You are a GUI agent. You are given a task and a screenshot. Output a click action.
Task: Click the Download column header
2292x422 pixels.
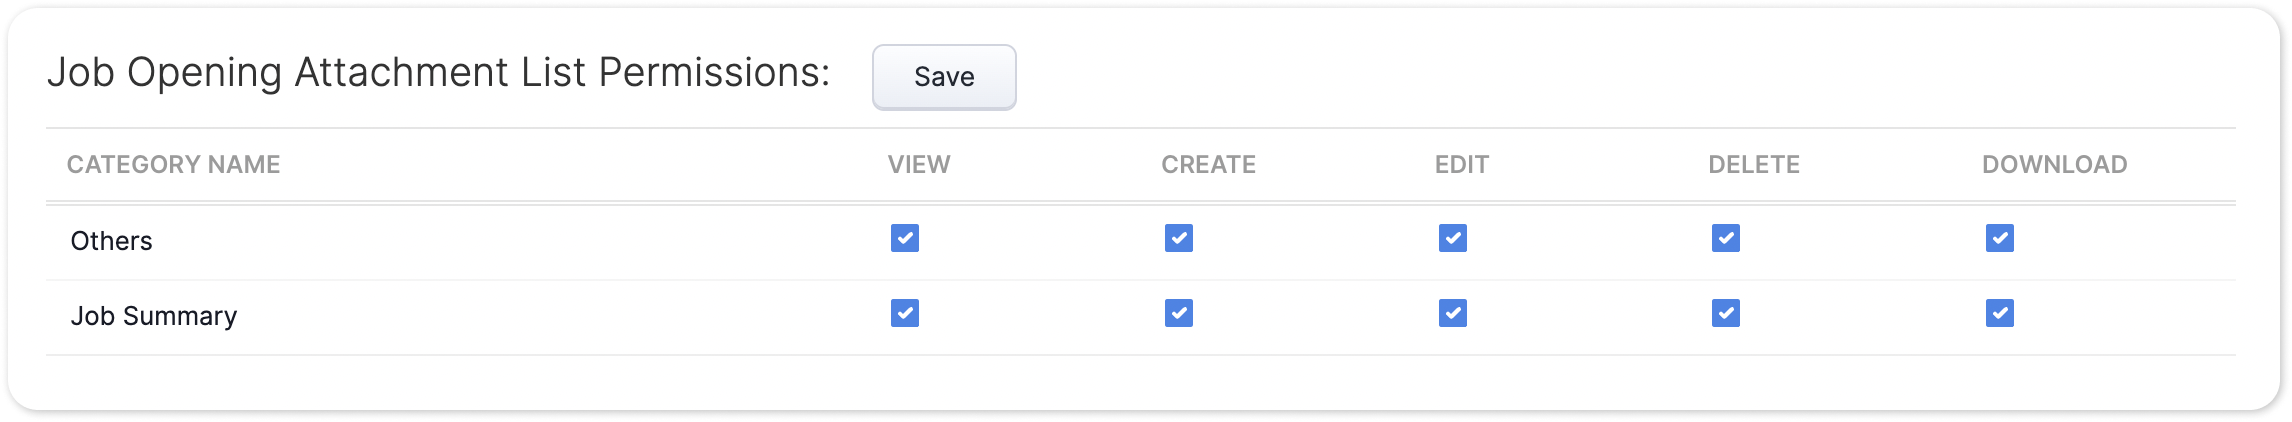tap(2054, 165)
